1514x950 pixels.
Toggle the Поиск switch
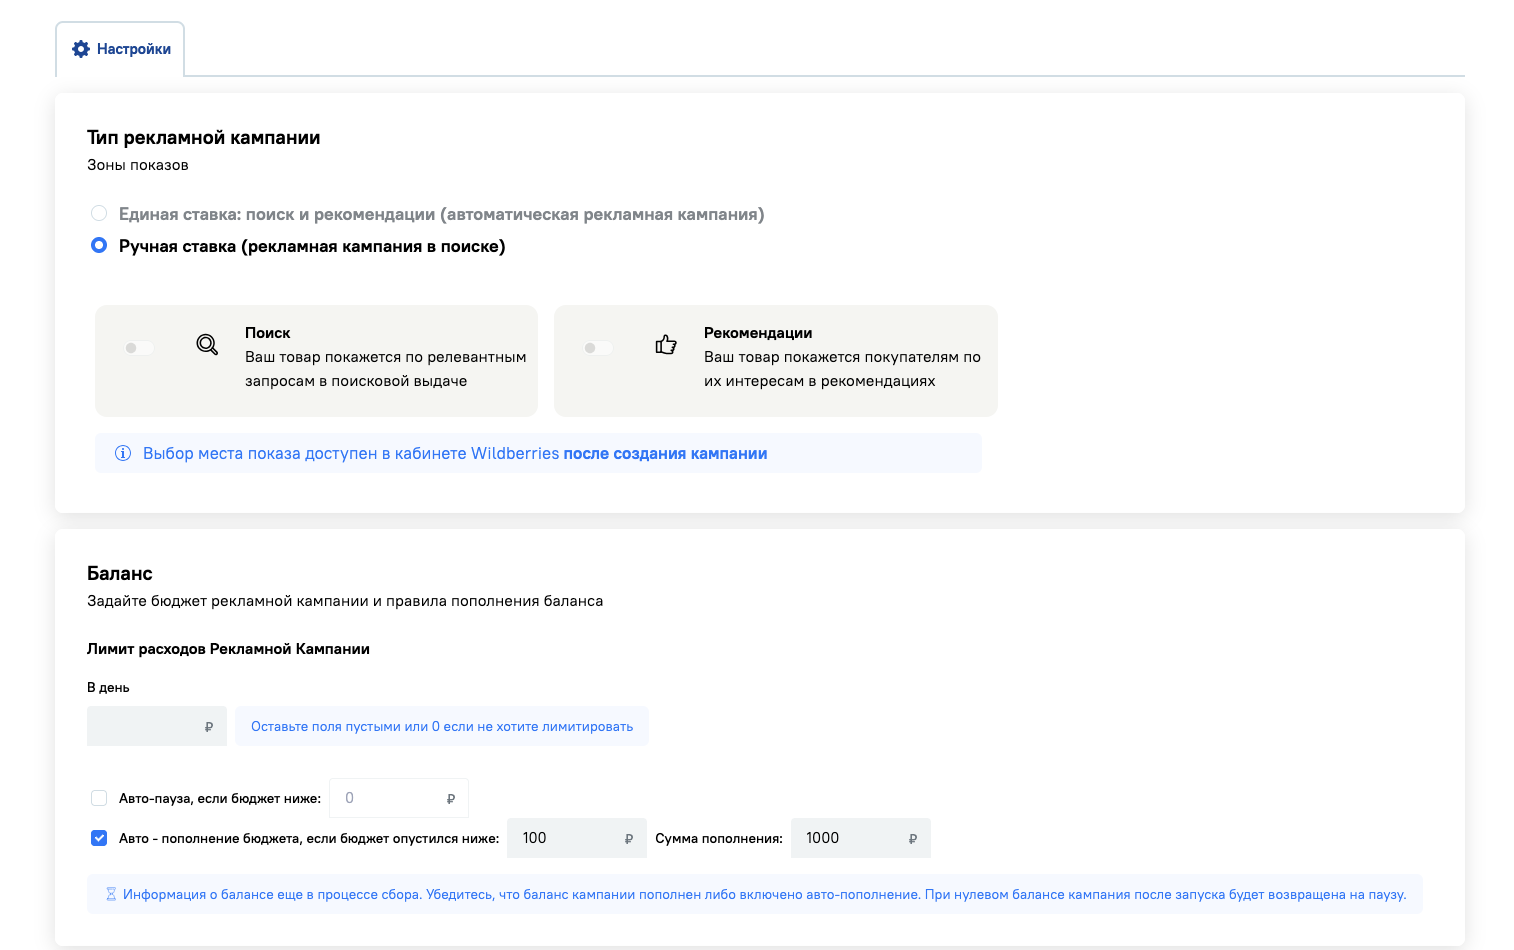139,348
